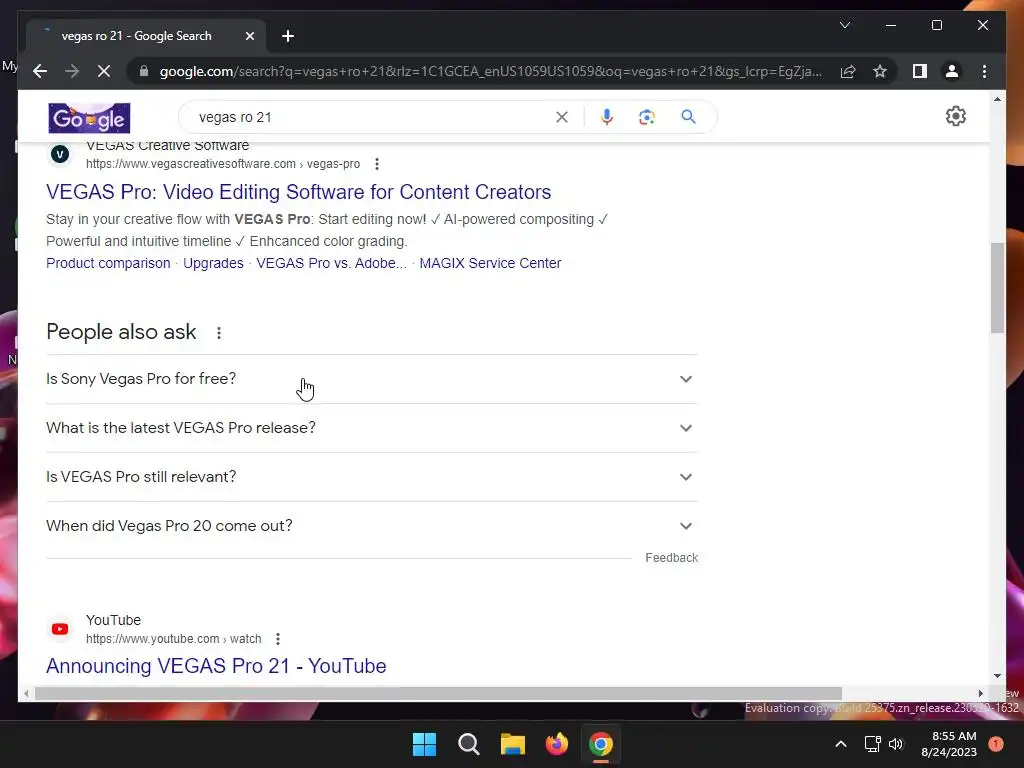Screen dimensions: 1024x768
Task: Click scrollbar up arrow
Action: pyautogui.click(x=997, y=99)
